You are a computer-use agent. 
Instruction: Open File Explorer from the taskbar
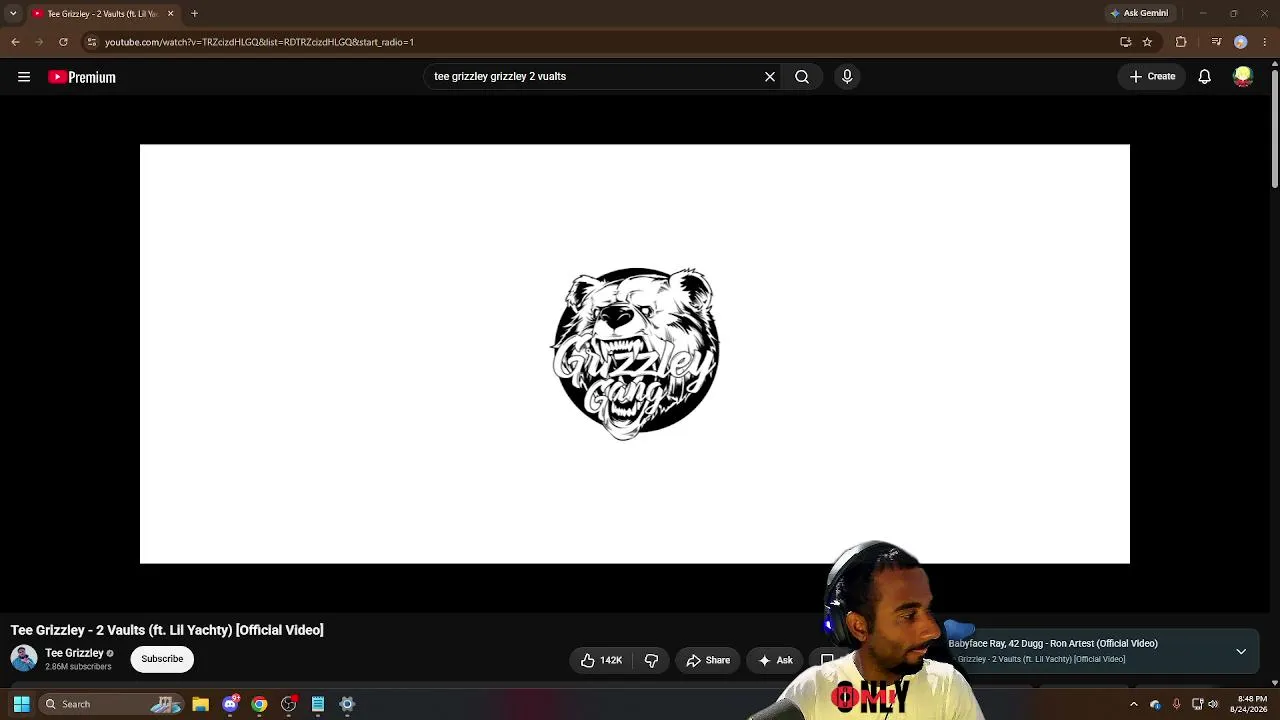tap(200, 704)
